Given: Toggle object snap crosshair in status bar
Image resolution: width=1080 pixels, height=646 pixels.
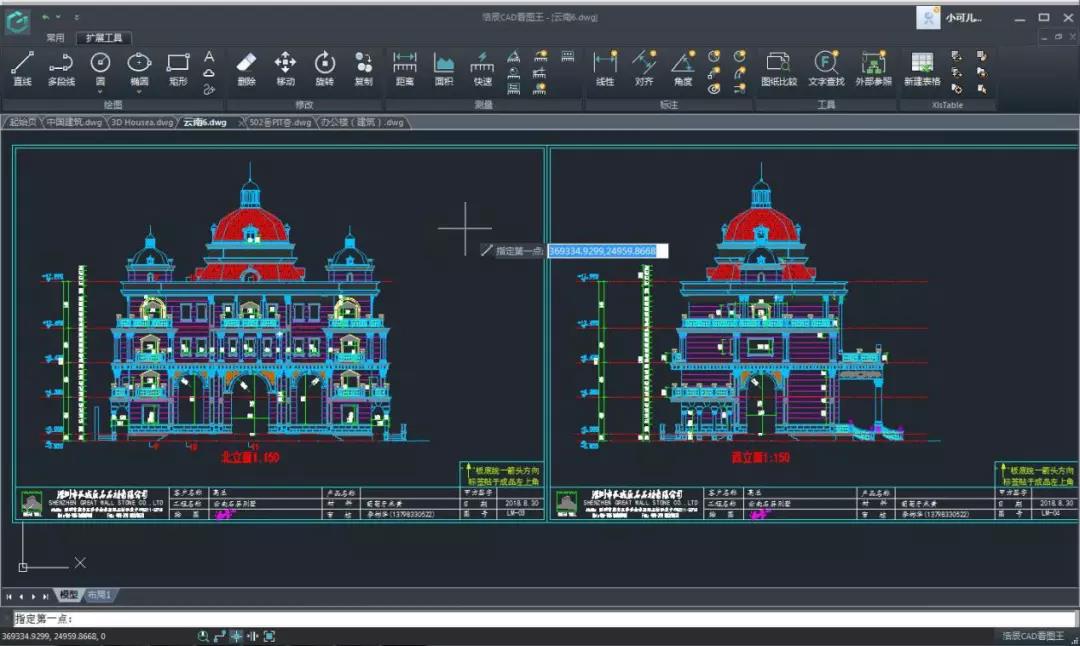Looking at the screenshot, I should point(236,634).
